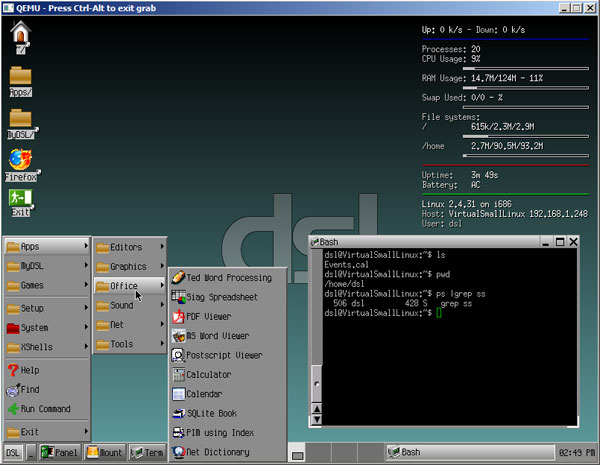The height and width of the screenshot is (465, 600).
Task: Expand the Exit submenu
Action: coord(47,432)
